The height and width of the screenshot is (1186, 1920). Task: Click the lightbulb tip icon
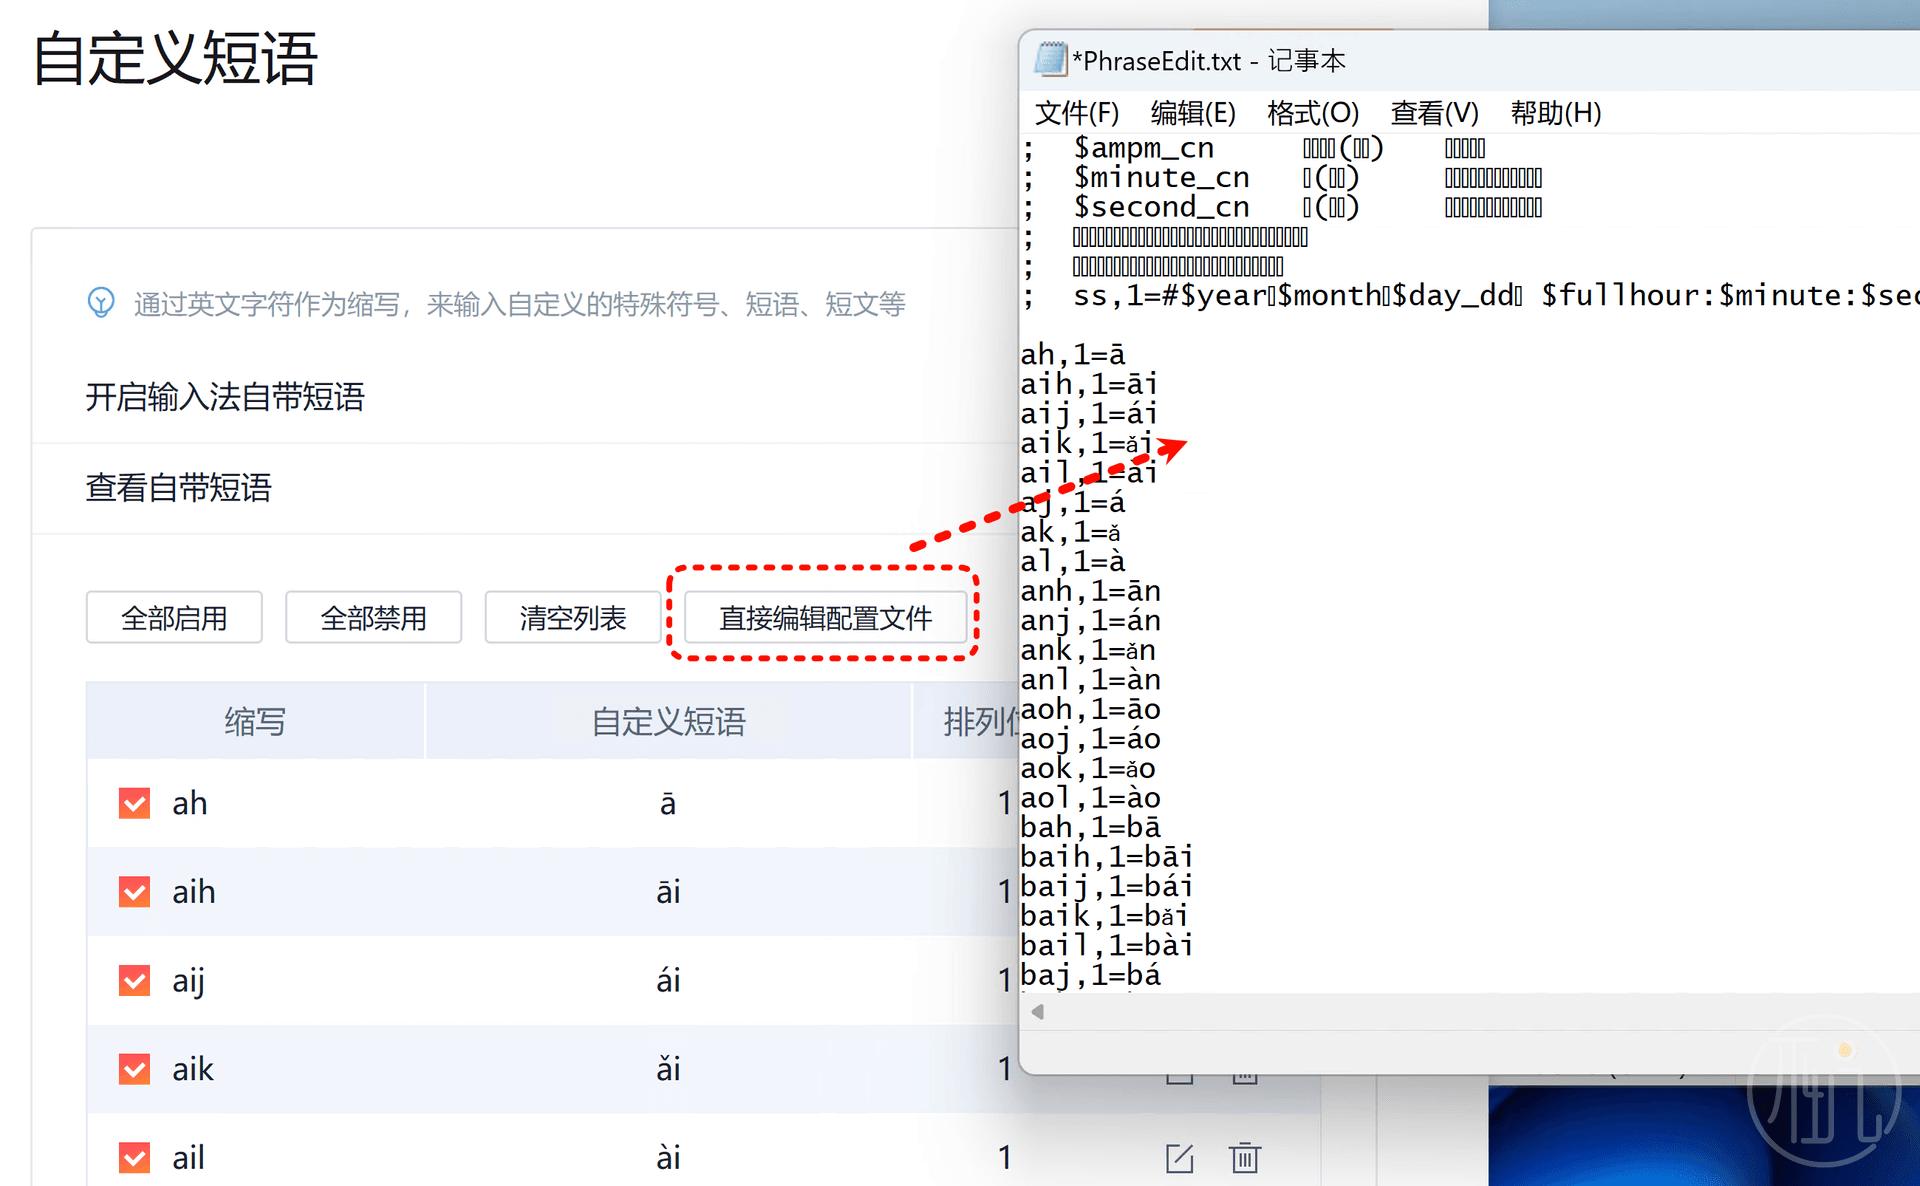click(x=101, y=302)
